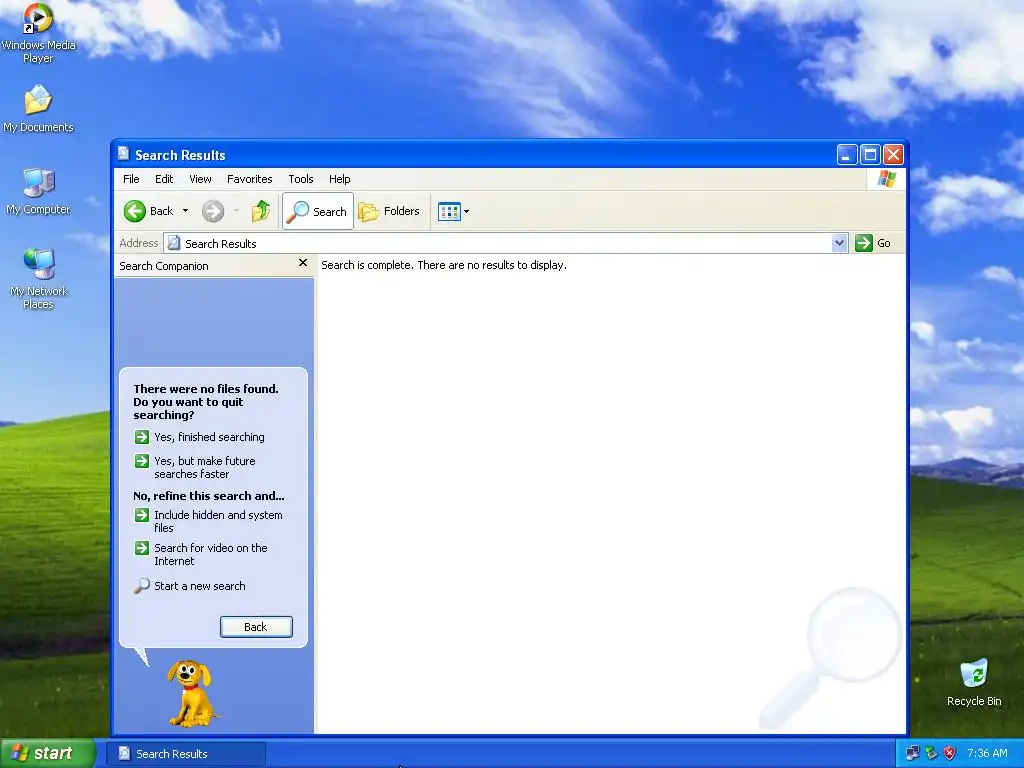Open the Forward history dropdown arrow
This screenshot has height=768, width=1024.
236,211
